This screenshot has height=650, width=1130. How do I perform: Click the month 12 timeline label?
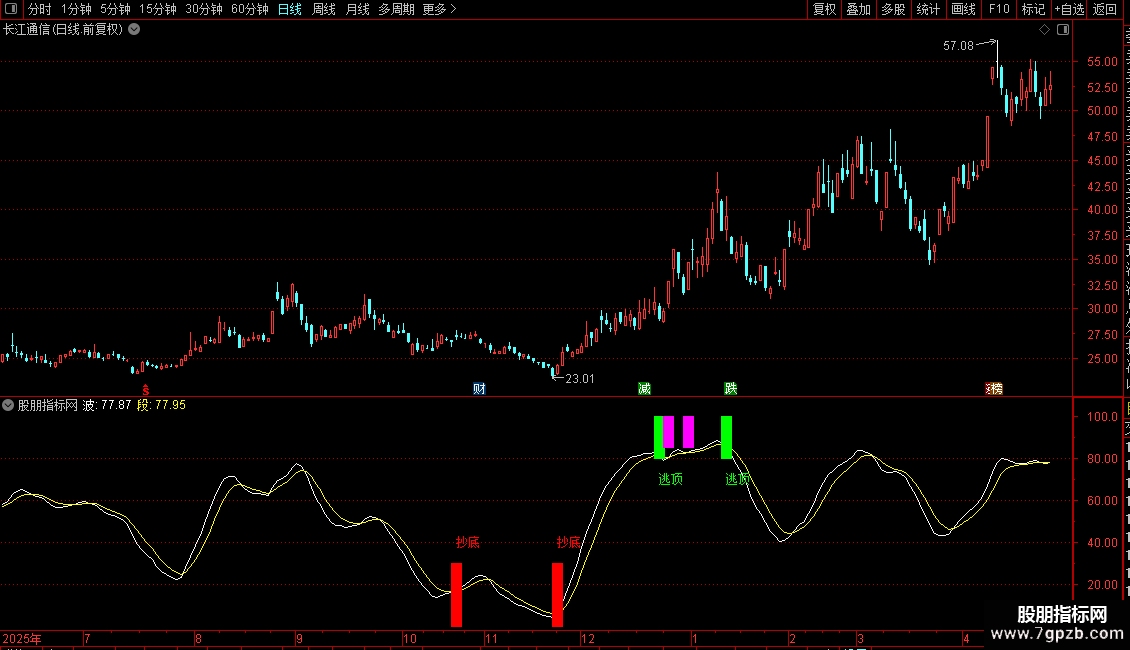[x=588, y=638]
